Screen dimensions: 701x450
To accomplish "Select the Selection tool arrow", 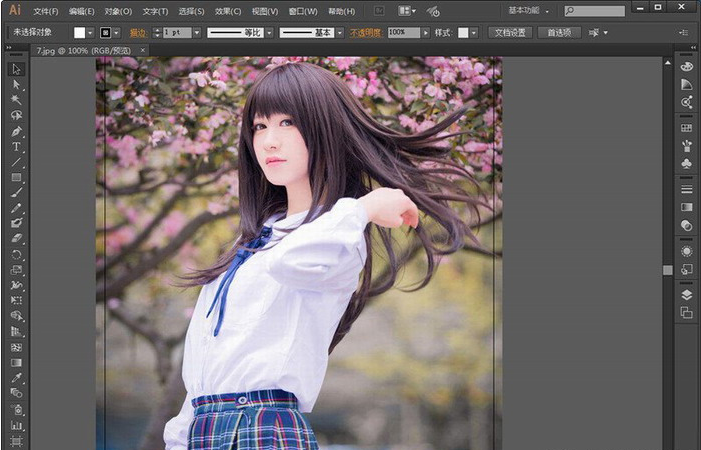I will (16, 69).
